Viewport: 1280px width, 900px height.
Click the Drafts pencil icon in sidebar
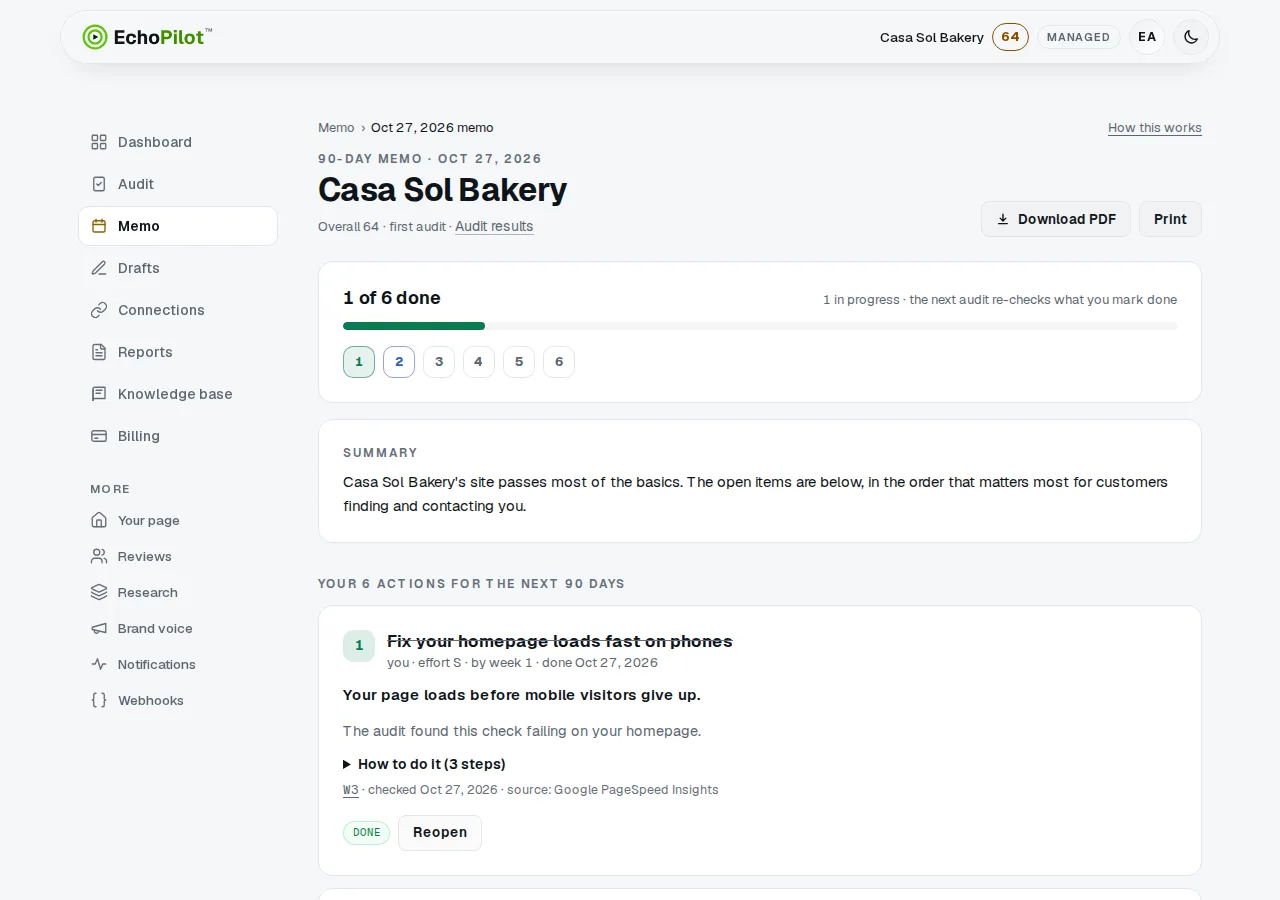coord(99,268)
